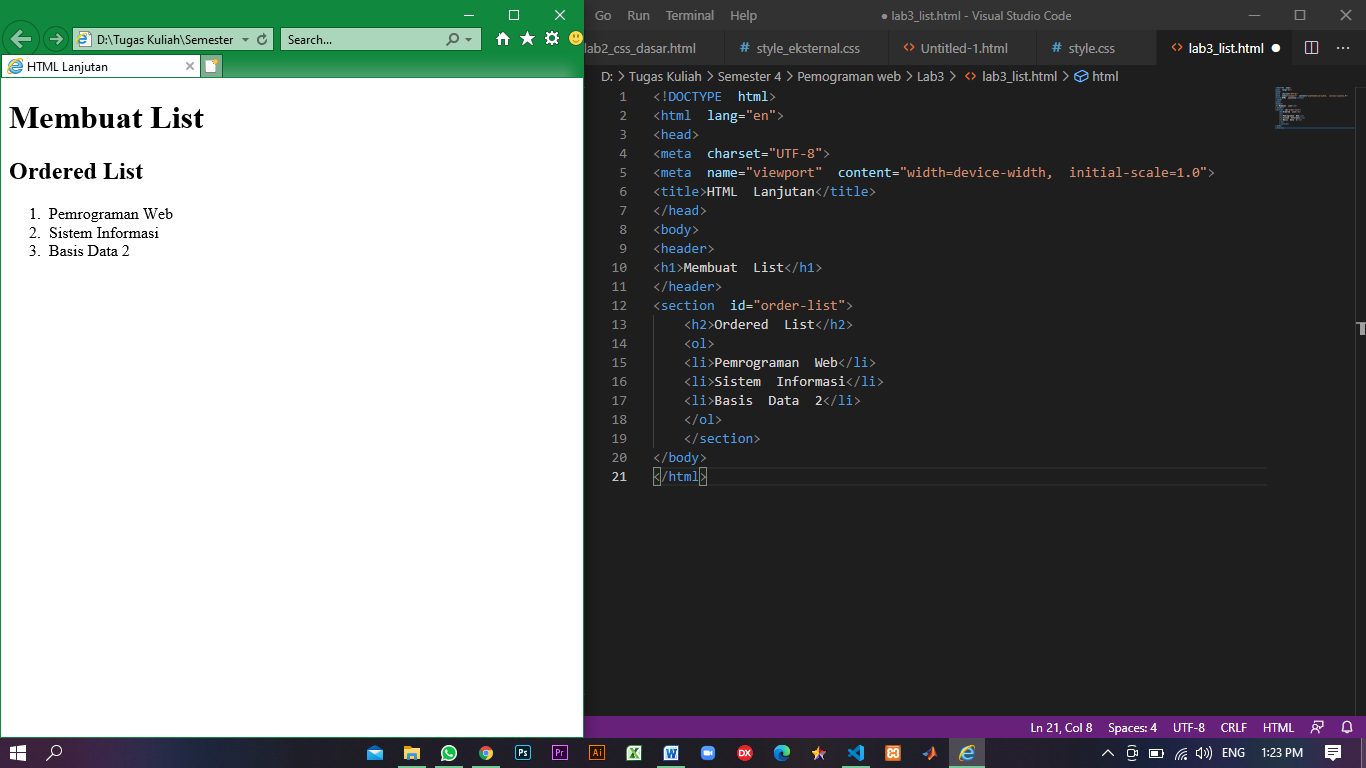Click the feedback icon in the VS Code status bar
Image resolution: width=1366 pixels, height=768 pixels.
1317,727
